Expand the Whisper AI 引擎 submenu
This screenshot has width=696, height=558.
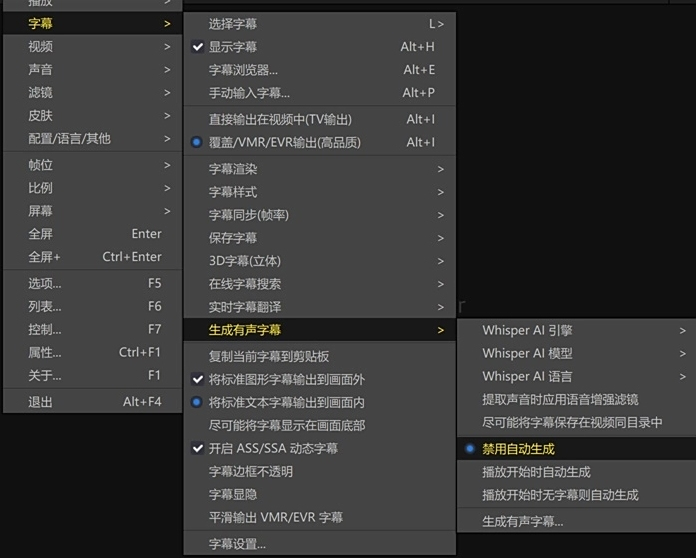(x=527, y=330)
